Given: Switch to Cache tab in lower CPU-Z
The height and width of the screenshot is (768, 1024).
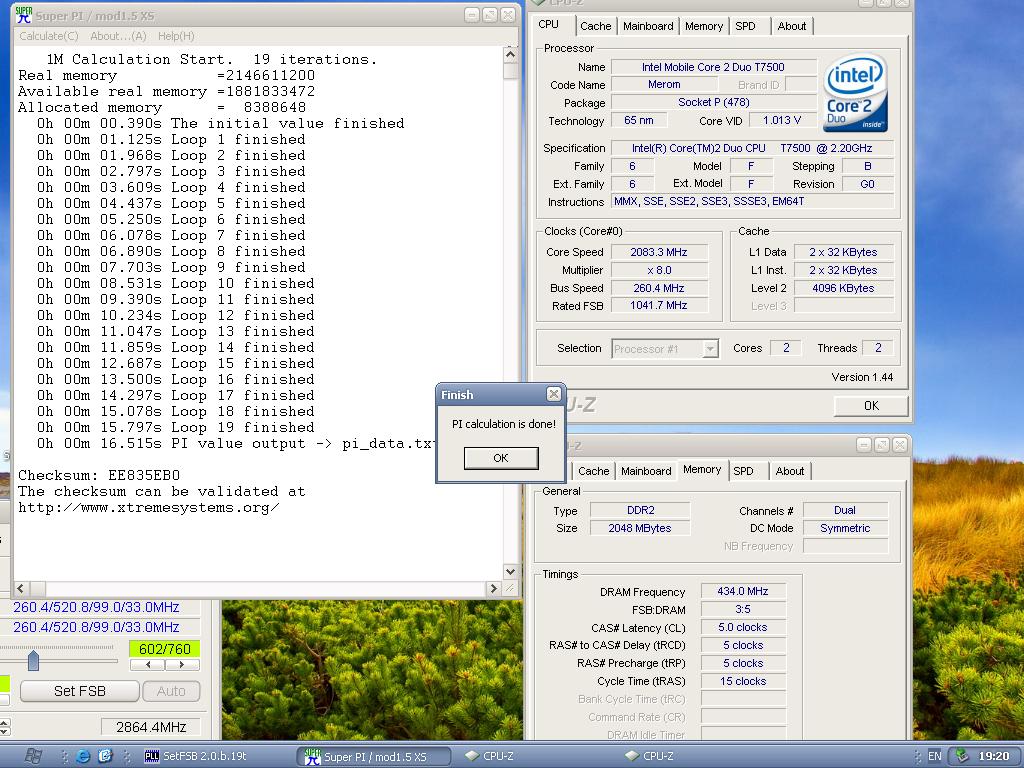Looking at the screenshot, I should coord(594,471).
